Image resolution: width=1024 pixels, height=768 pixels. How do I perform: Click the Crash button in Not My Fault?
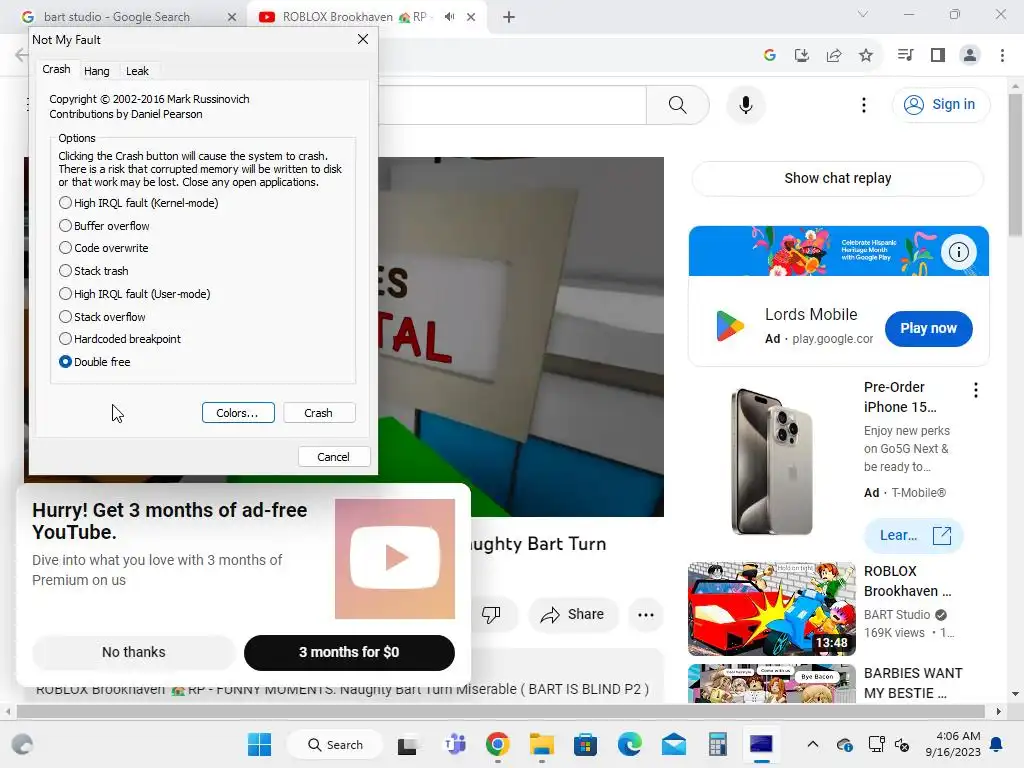click(x=319, y=413)
